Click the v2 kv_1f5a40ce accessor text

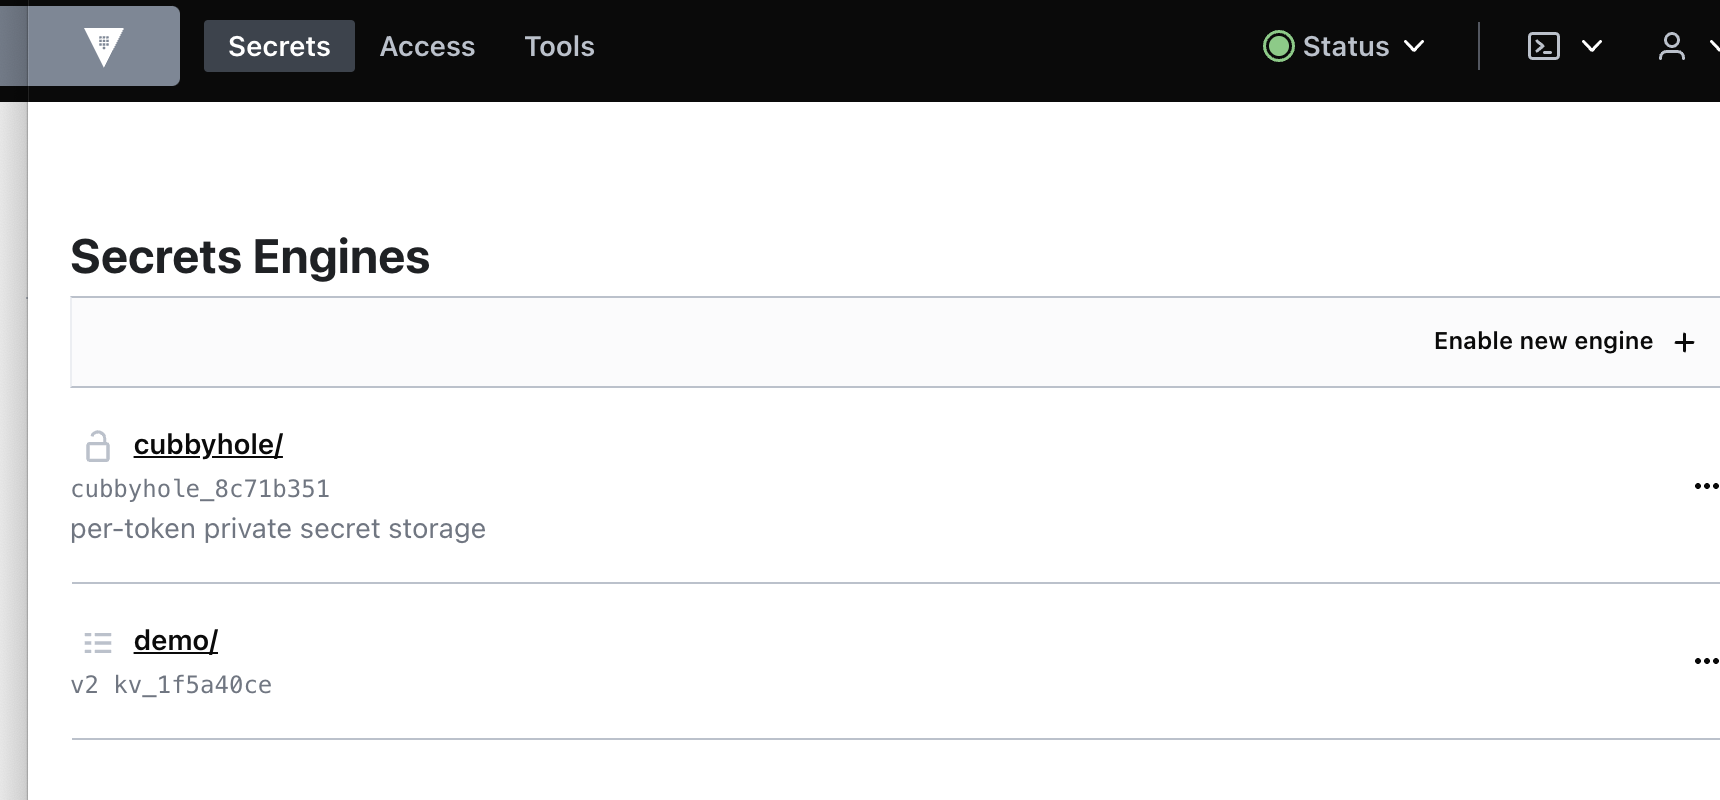tap(171, 685)
